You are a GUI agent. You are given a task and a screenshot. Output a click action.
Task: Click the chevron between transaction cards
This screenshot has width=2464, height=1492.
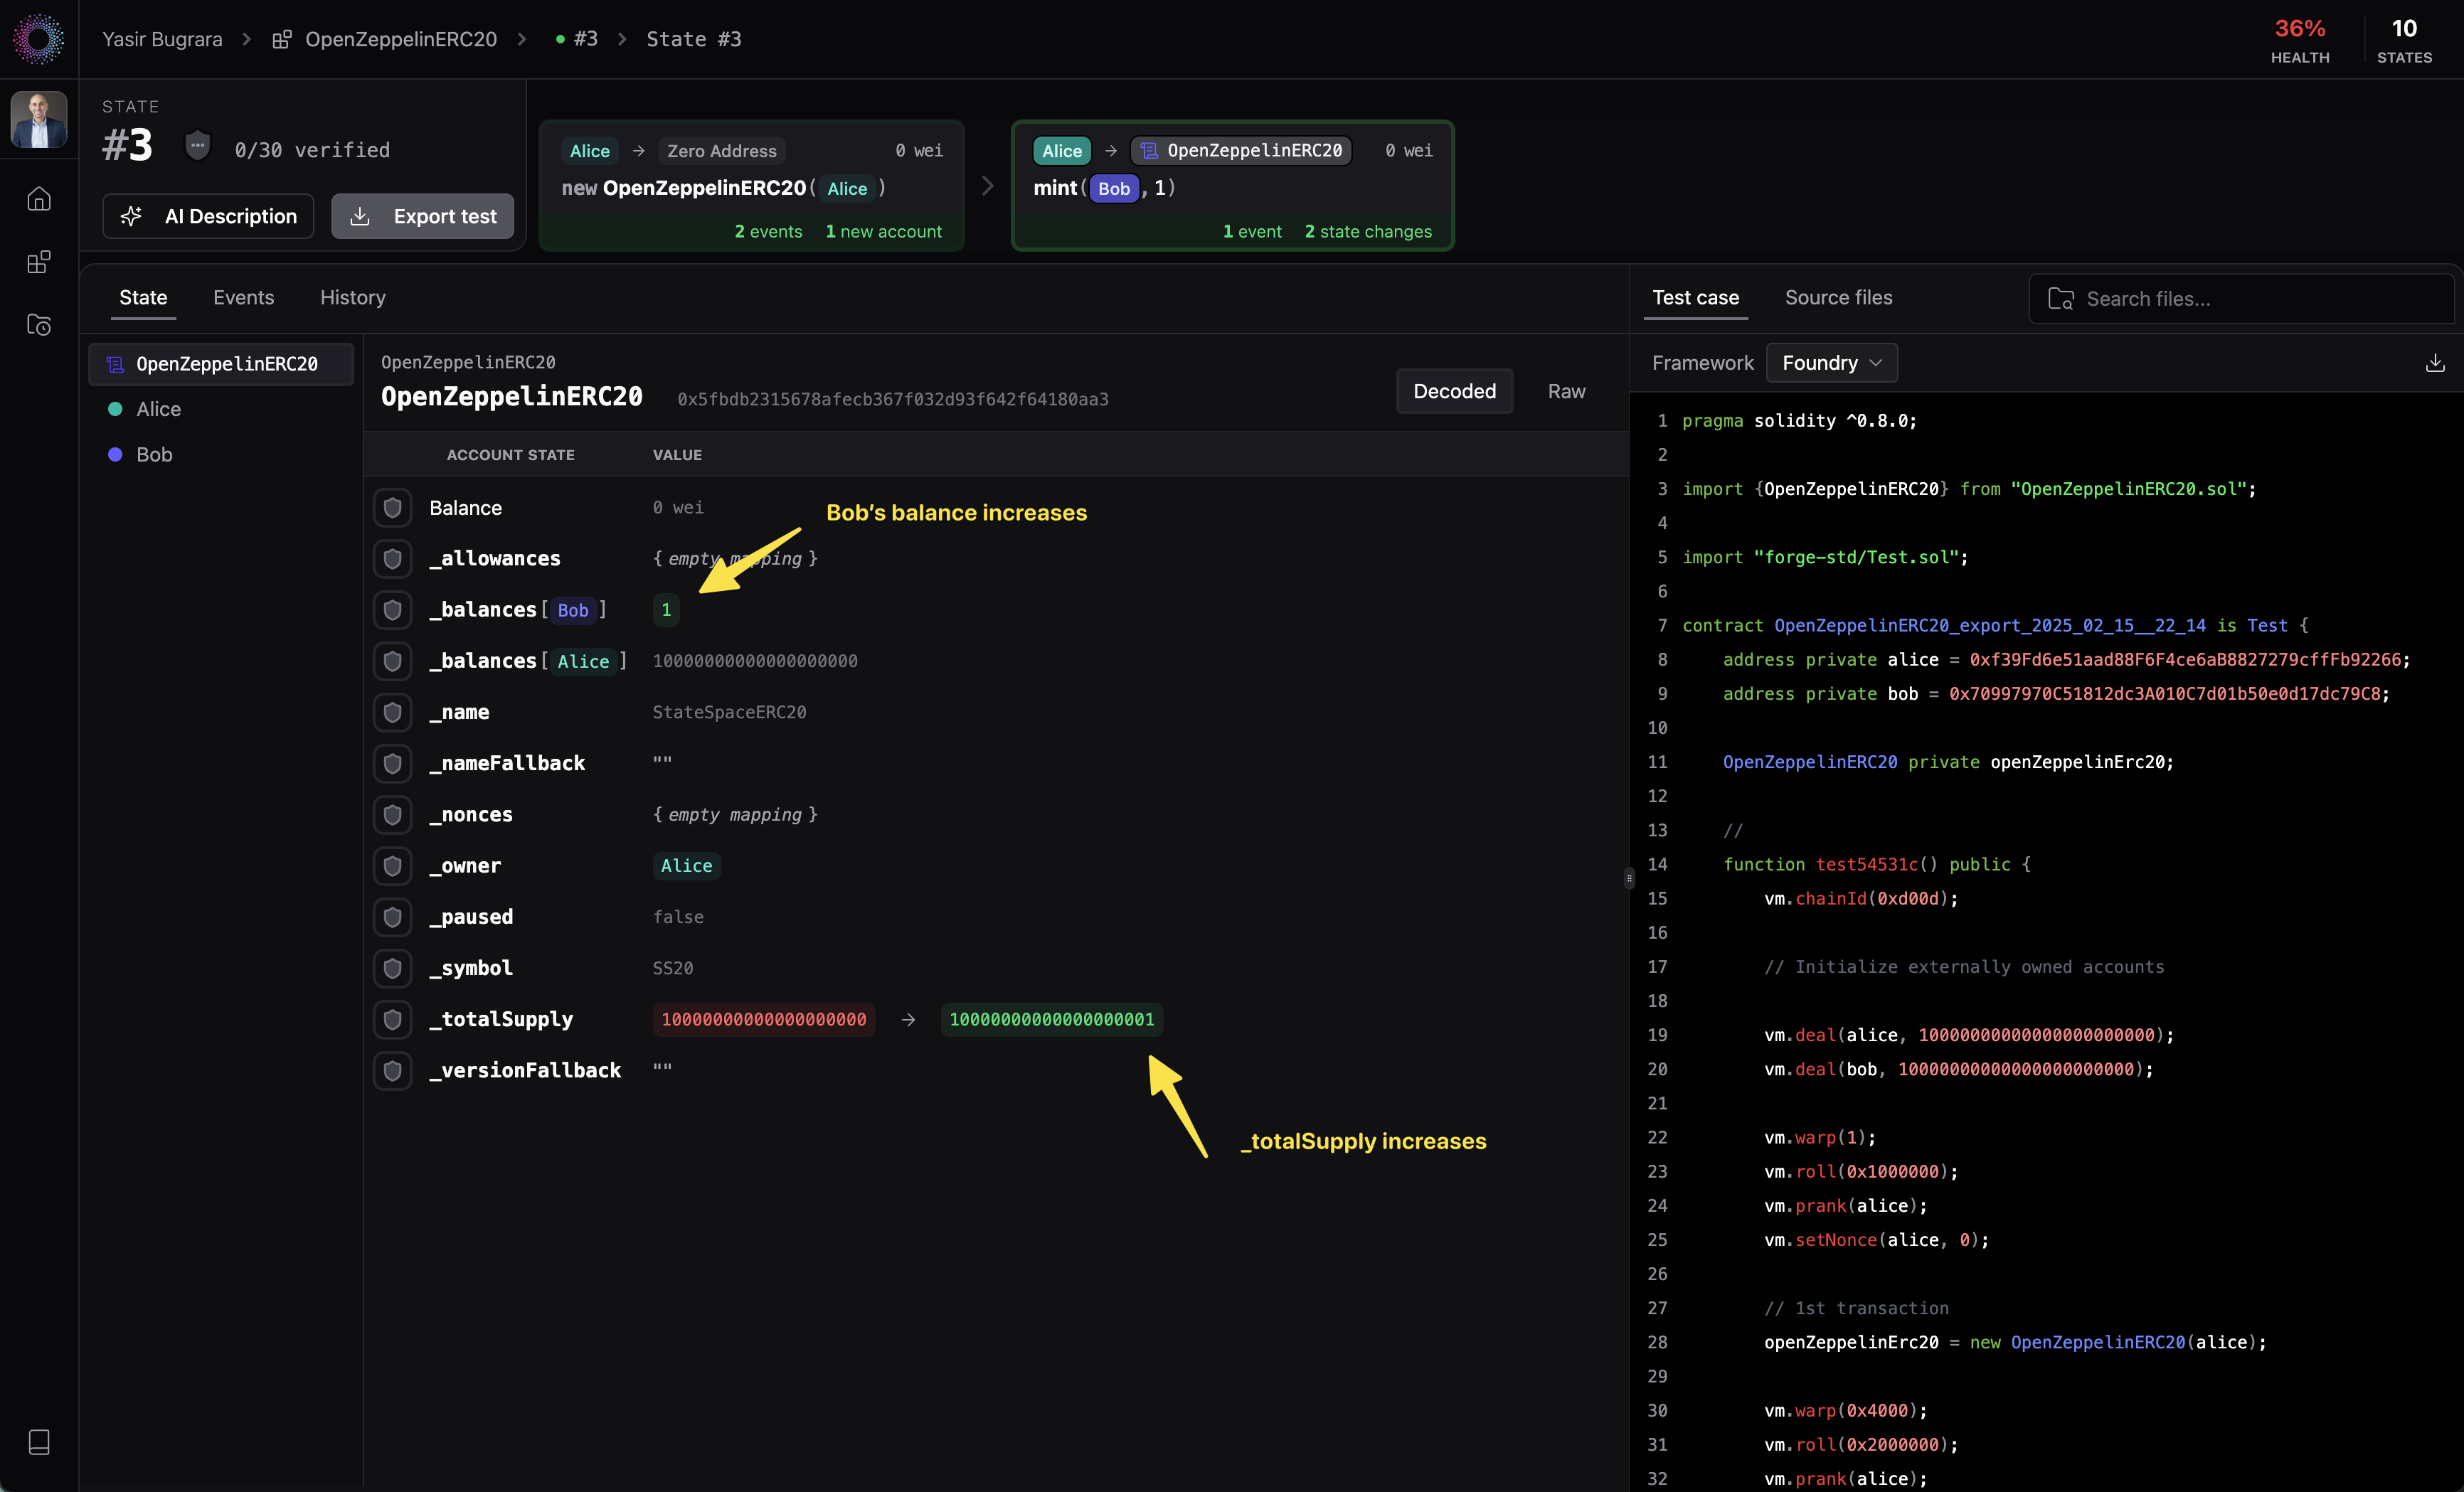click(x=988, y=186)
